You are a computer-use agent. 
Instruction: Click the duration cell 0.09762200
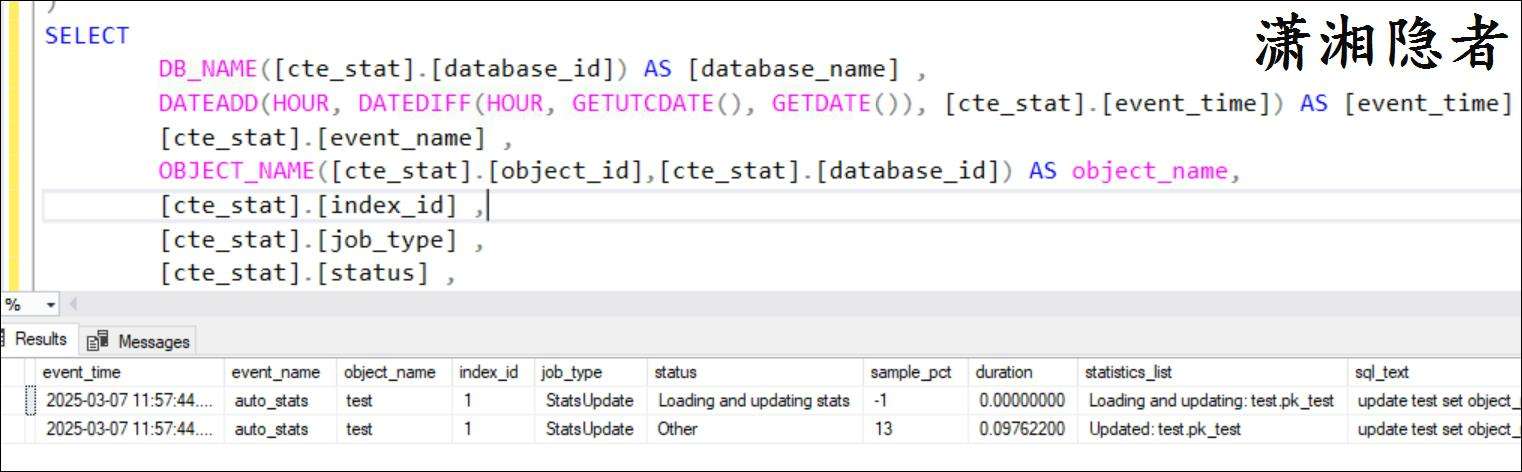click(x=1022, y=429)
